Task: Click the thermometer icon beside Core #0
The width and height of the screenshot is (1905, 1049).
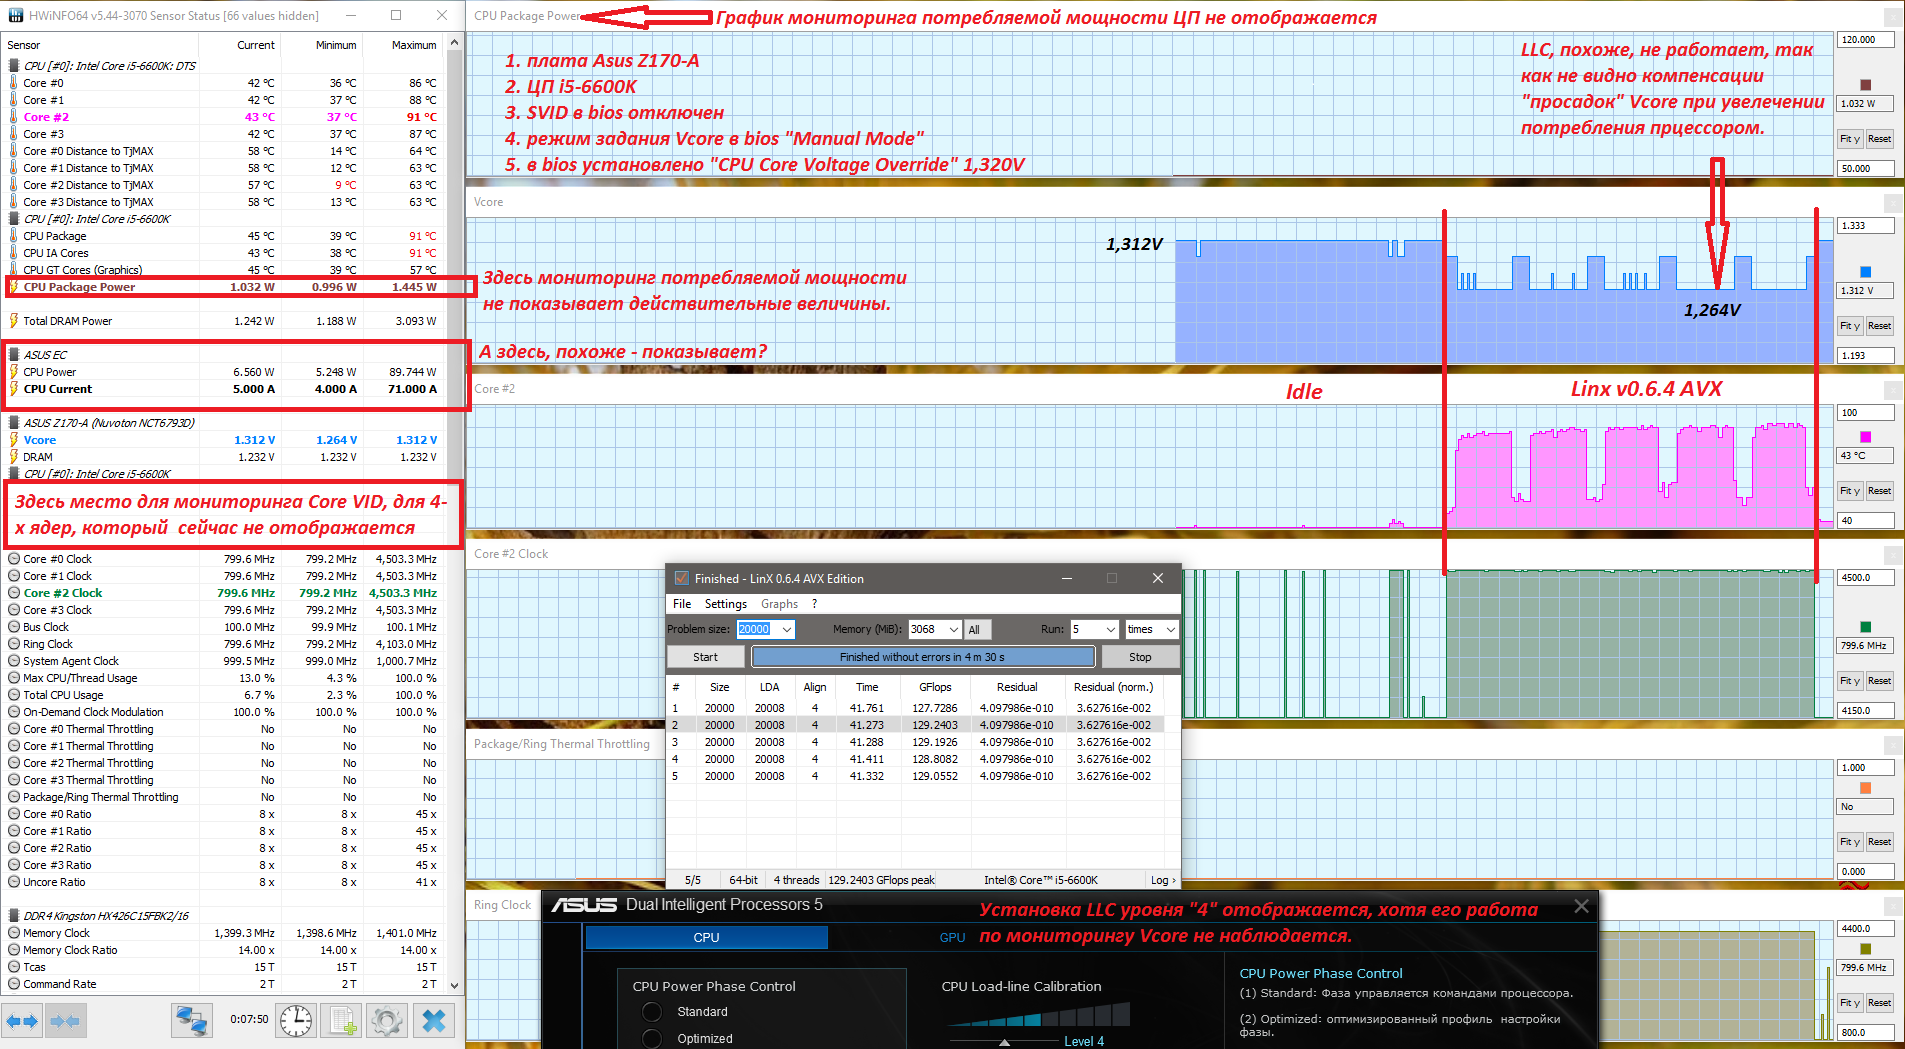Action: [14, 83]
